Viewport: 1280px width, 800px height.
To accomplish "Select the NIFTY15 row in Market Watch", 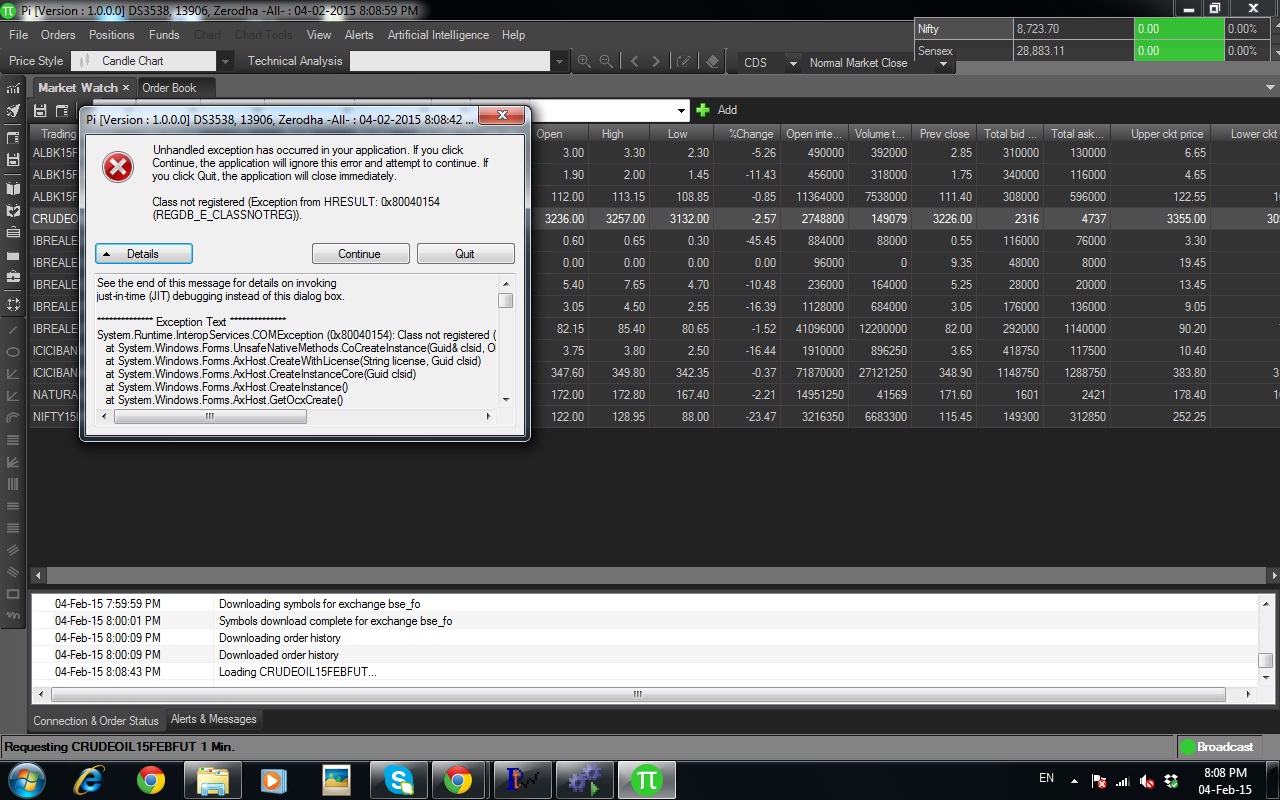I will point(654,417).
